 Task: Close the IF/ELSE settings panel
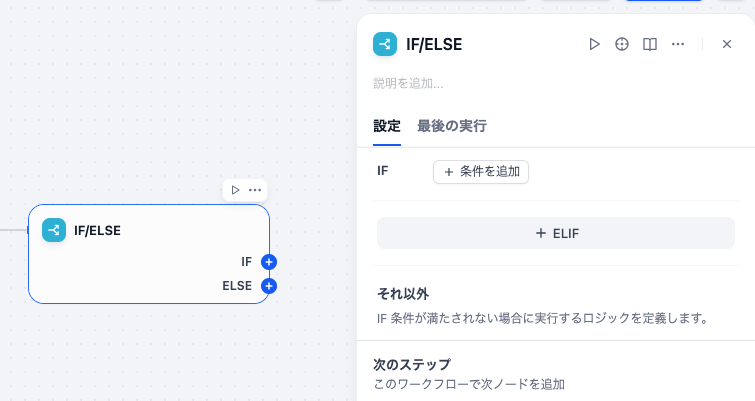(x=727, y=44)
